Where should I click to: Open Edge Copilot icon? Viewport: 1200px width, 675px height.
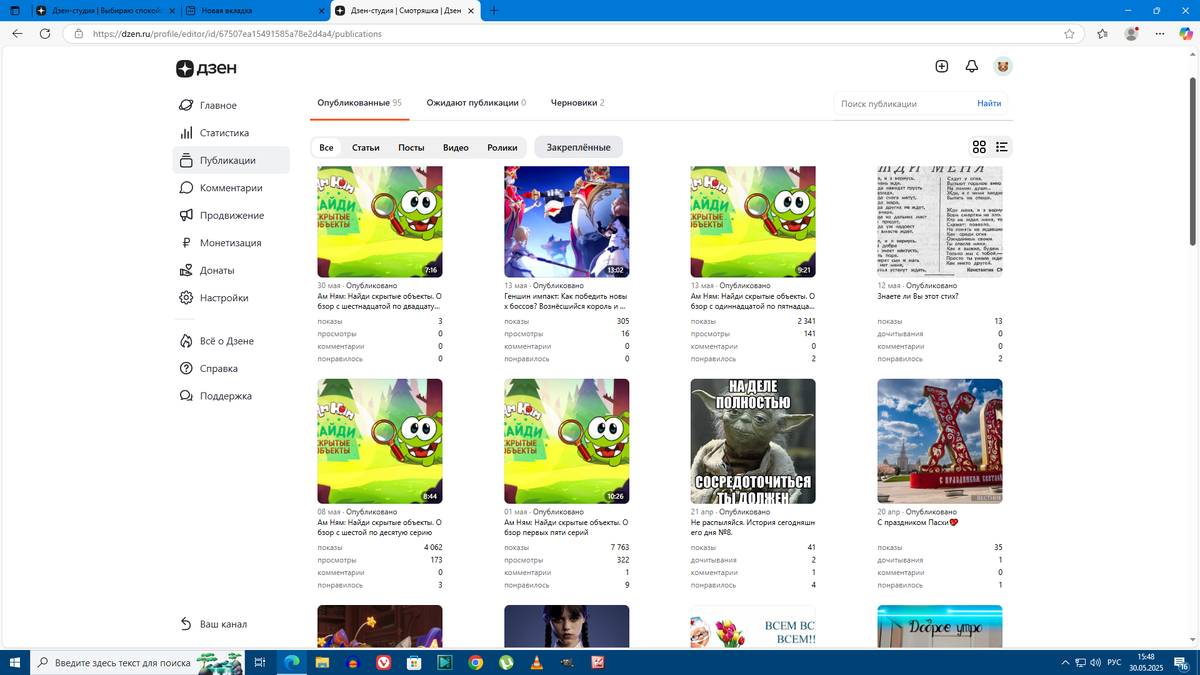1185,33
